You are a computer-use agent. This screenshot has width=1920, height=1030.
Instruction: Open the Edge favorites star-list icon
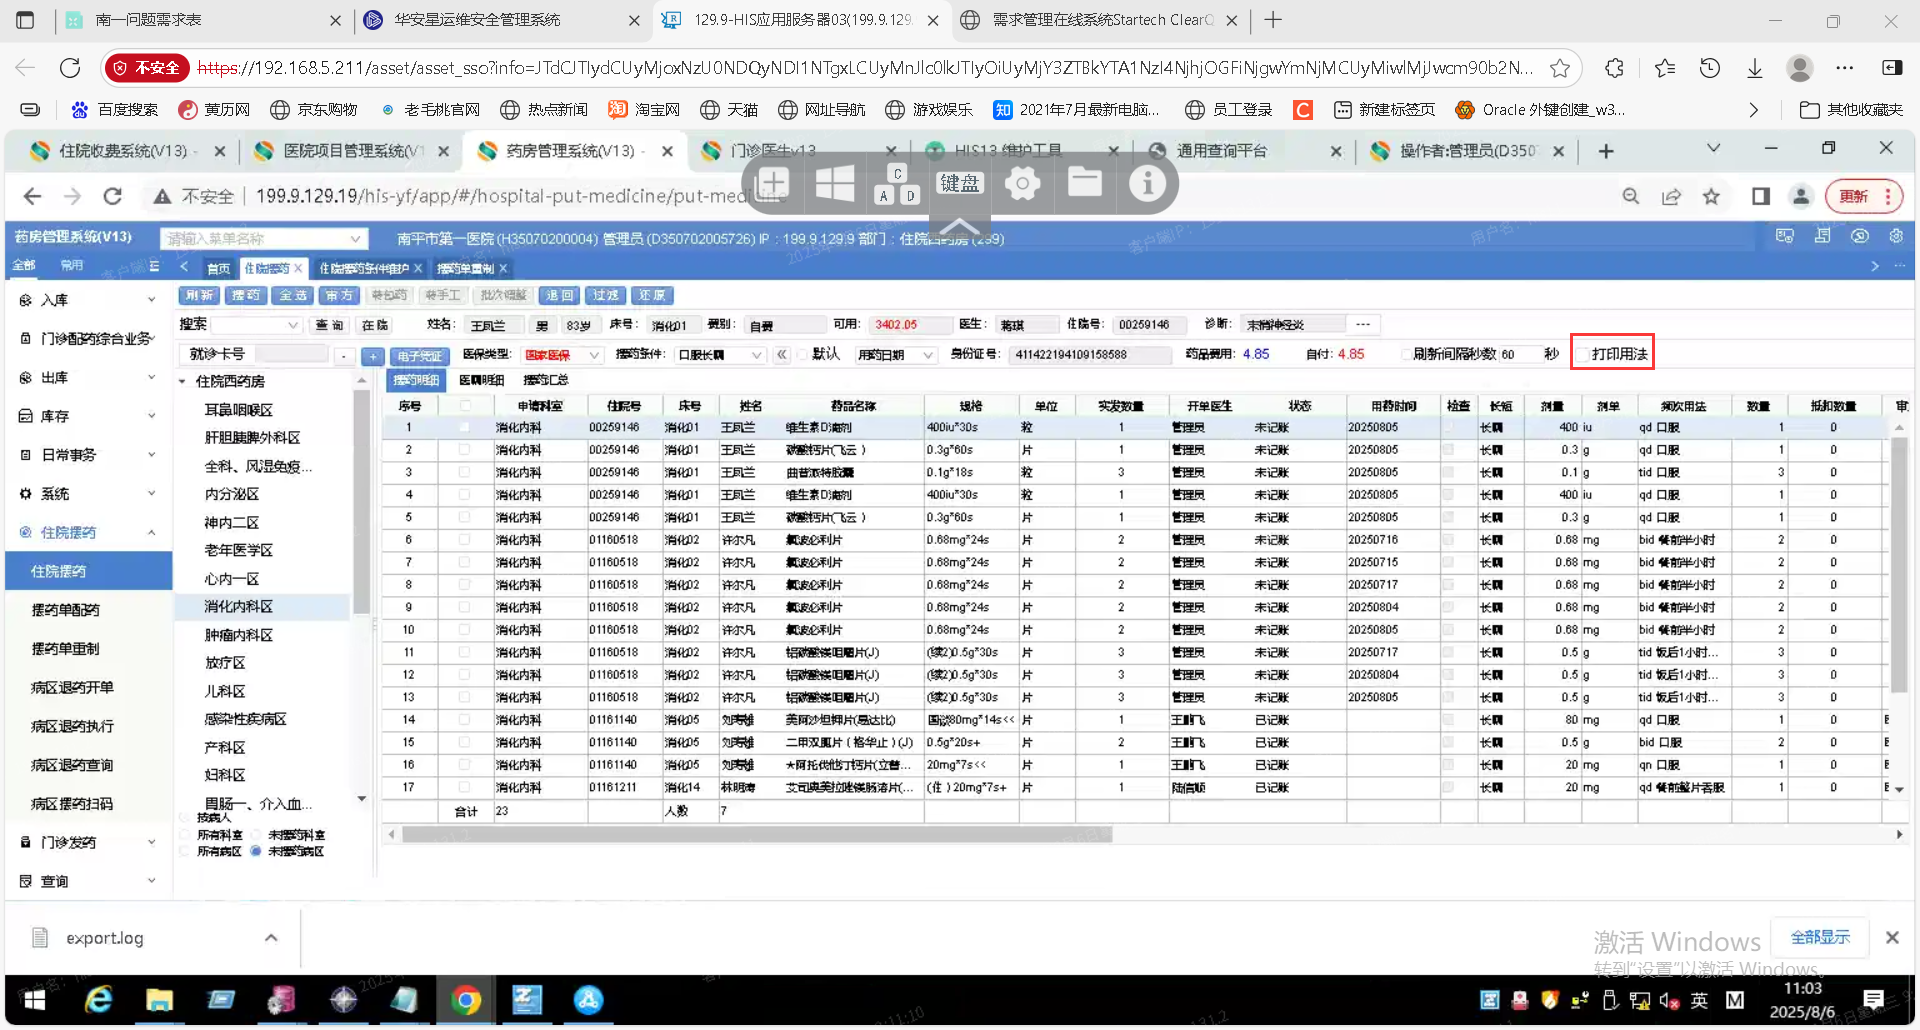coord(1664,68)
